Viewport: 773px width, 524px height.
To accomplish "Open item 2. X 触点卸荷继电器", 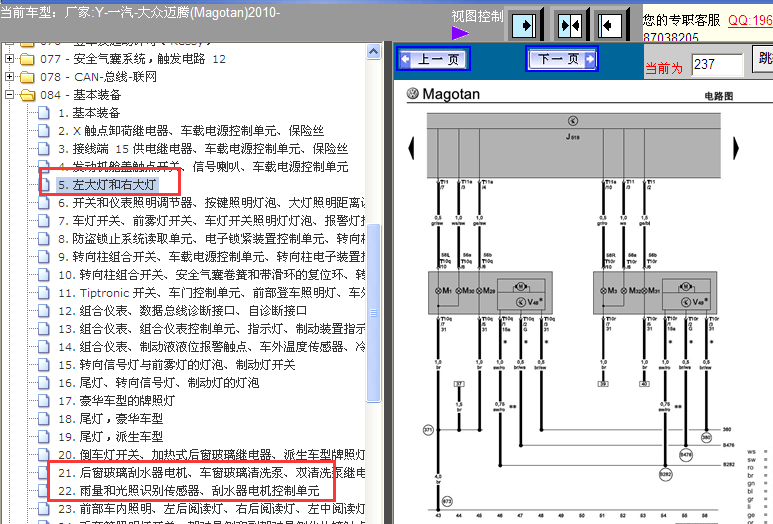I will point(191,131).
